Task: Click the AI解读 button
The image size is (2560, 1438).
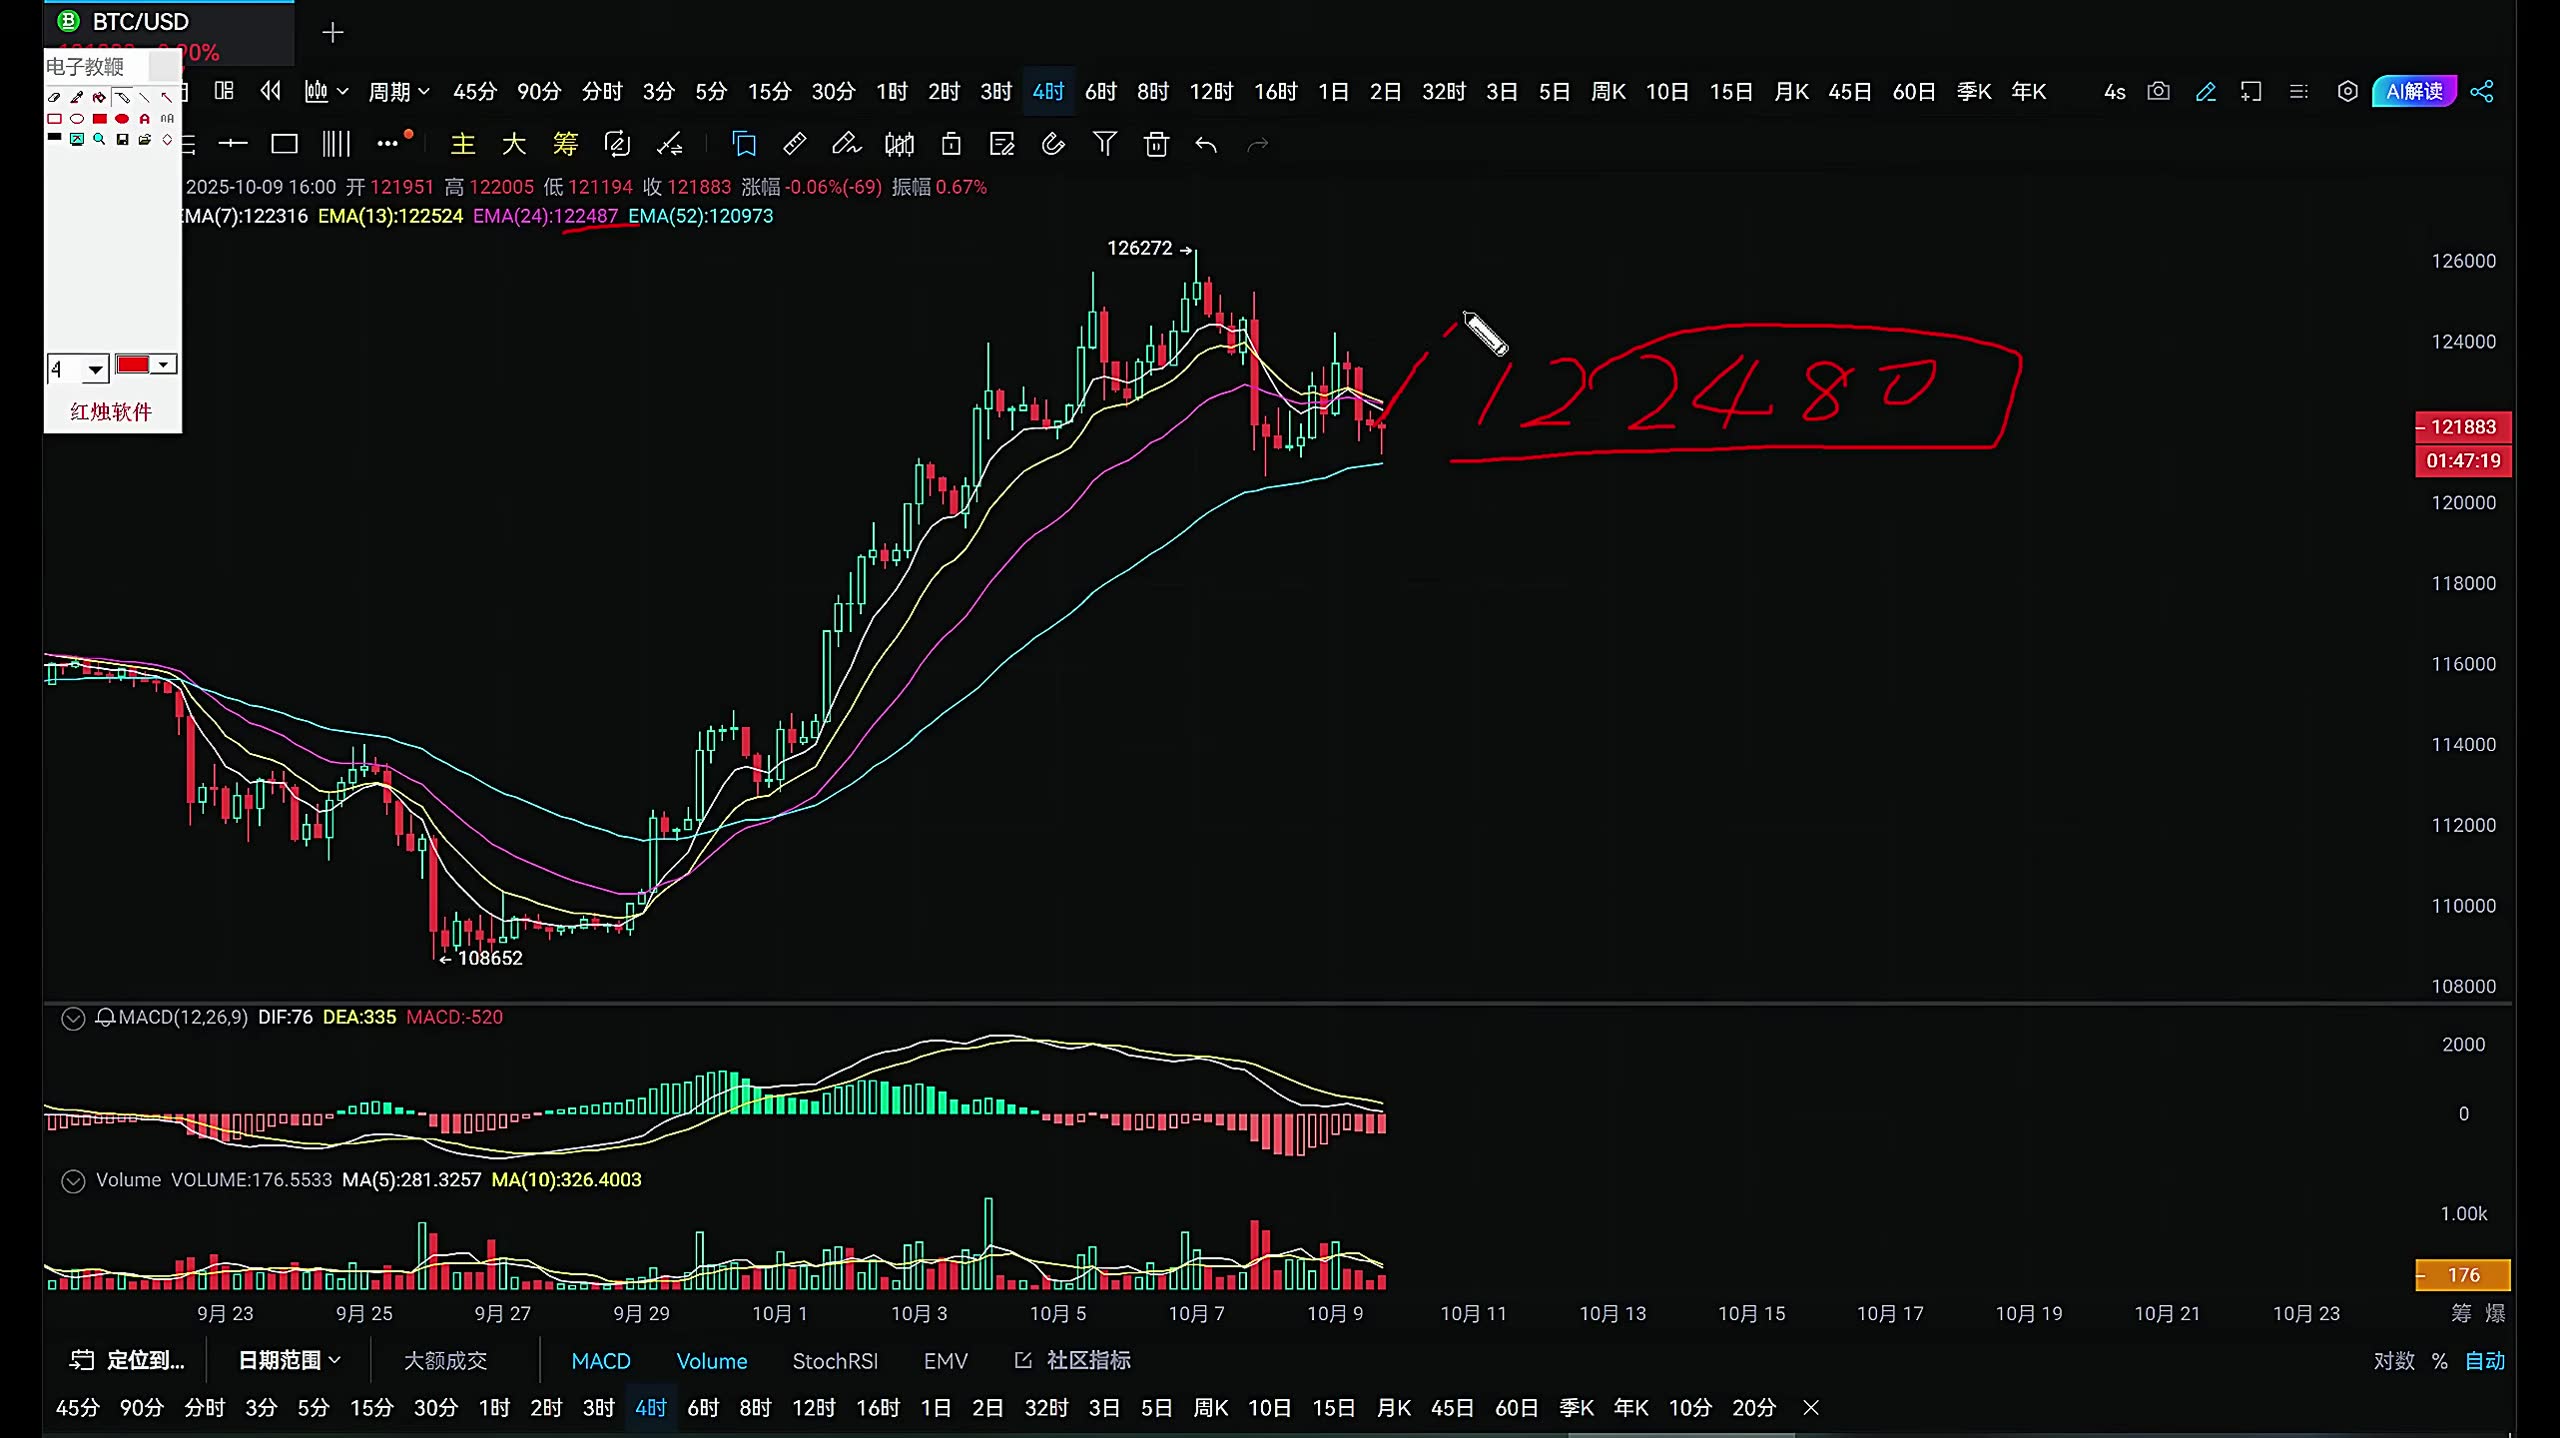Action: (2413, 92)
